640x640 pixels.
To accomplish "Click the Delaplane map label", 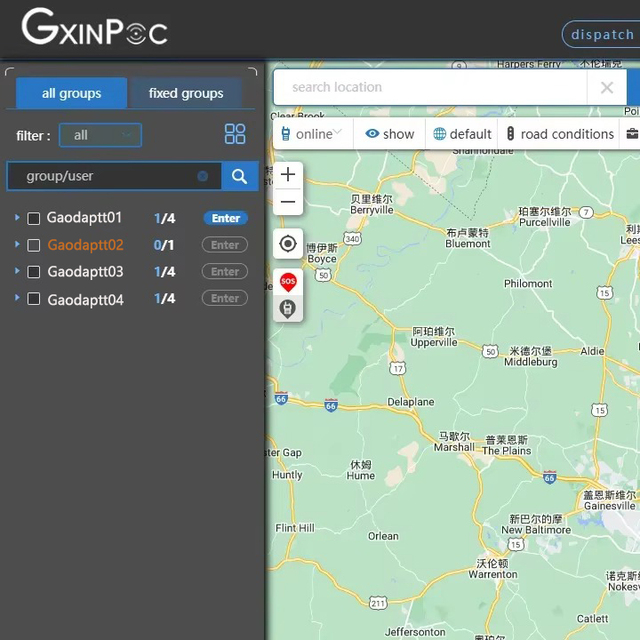I will (x=411, y=402).
